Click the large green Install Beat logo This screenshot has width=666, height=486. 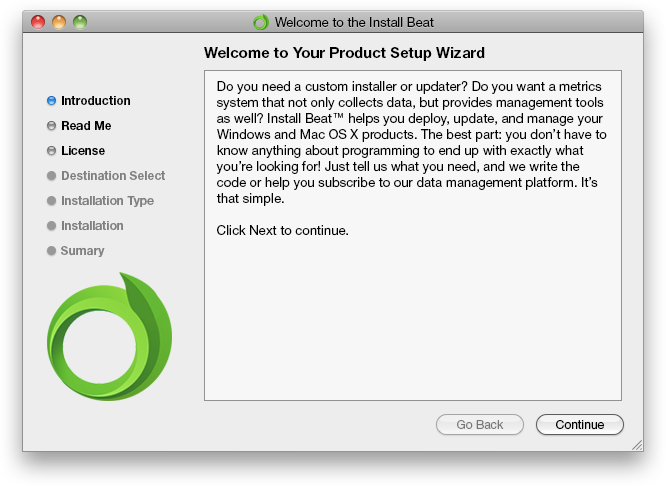109,337
